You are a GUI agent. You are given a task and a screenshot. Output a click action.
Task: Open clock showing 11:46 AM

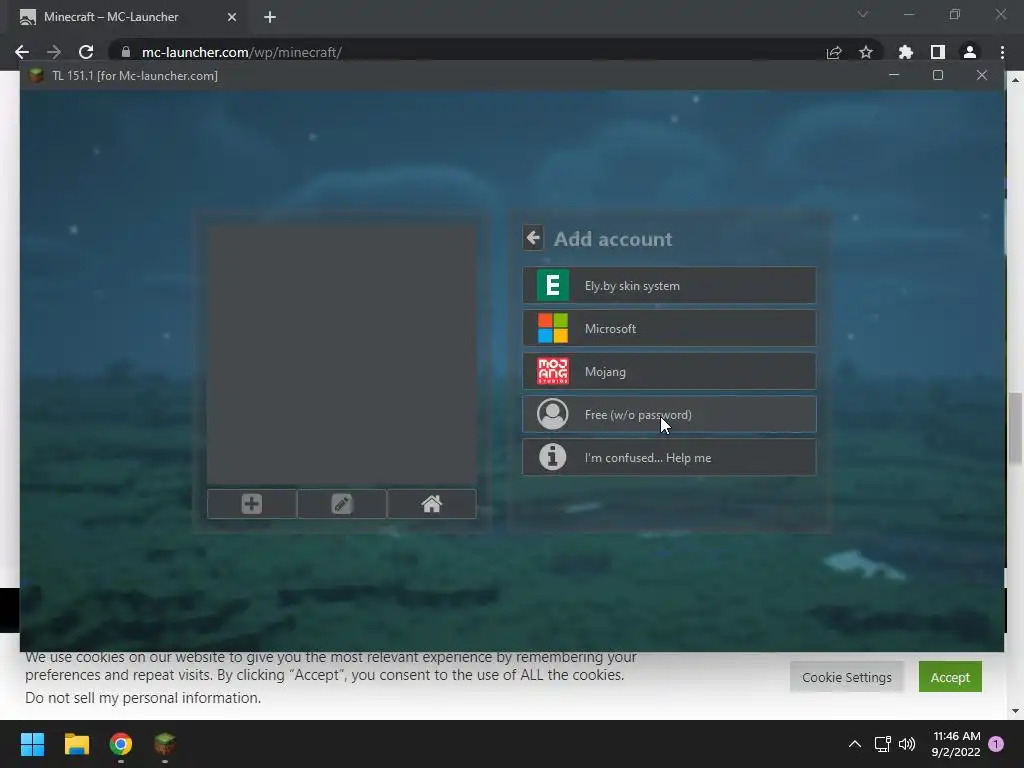click(x=956, y=744)
